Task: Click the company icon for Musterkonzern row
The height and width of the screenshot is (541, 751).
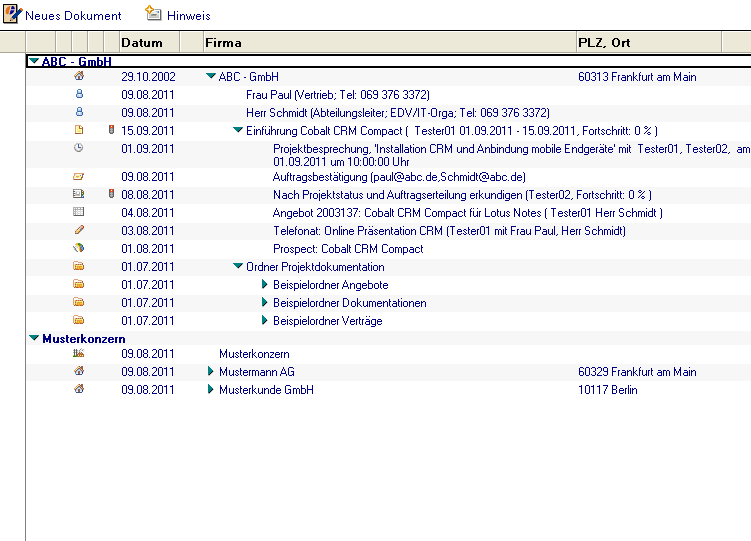Action: 79,354
